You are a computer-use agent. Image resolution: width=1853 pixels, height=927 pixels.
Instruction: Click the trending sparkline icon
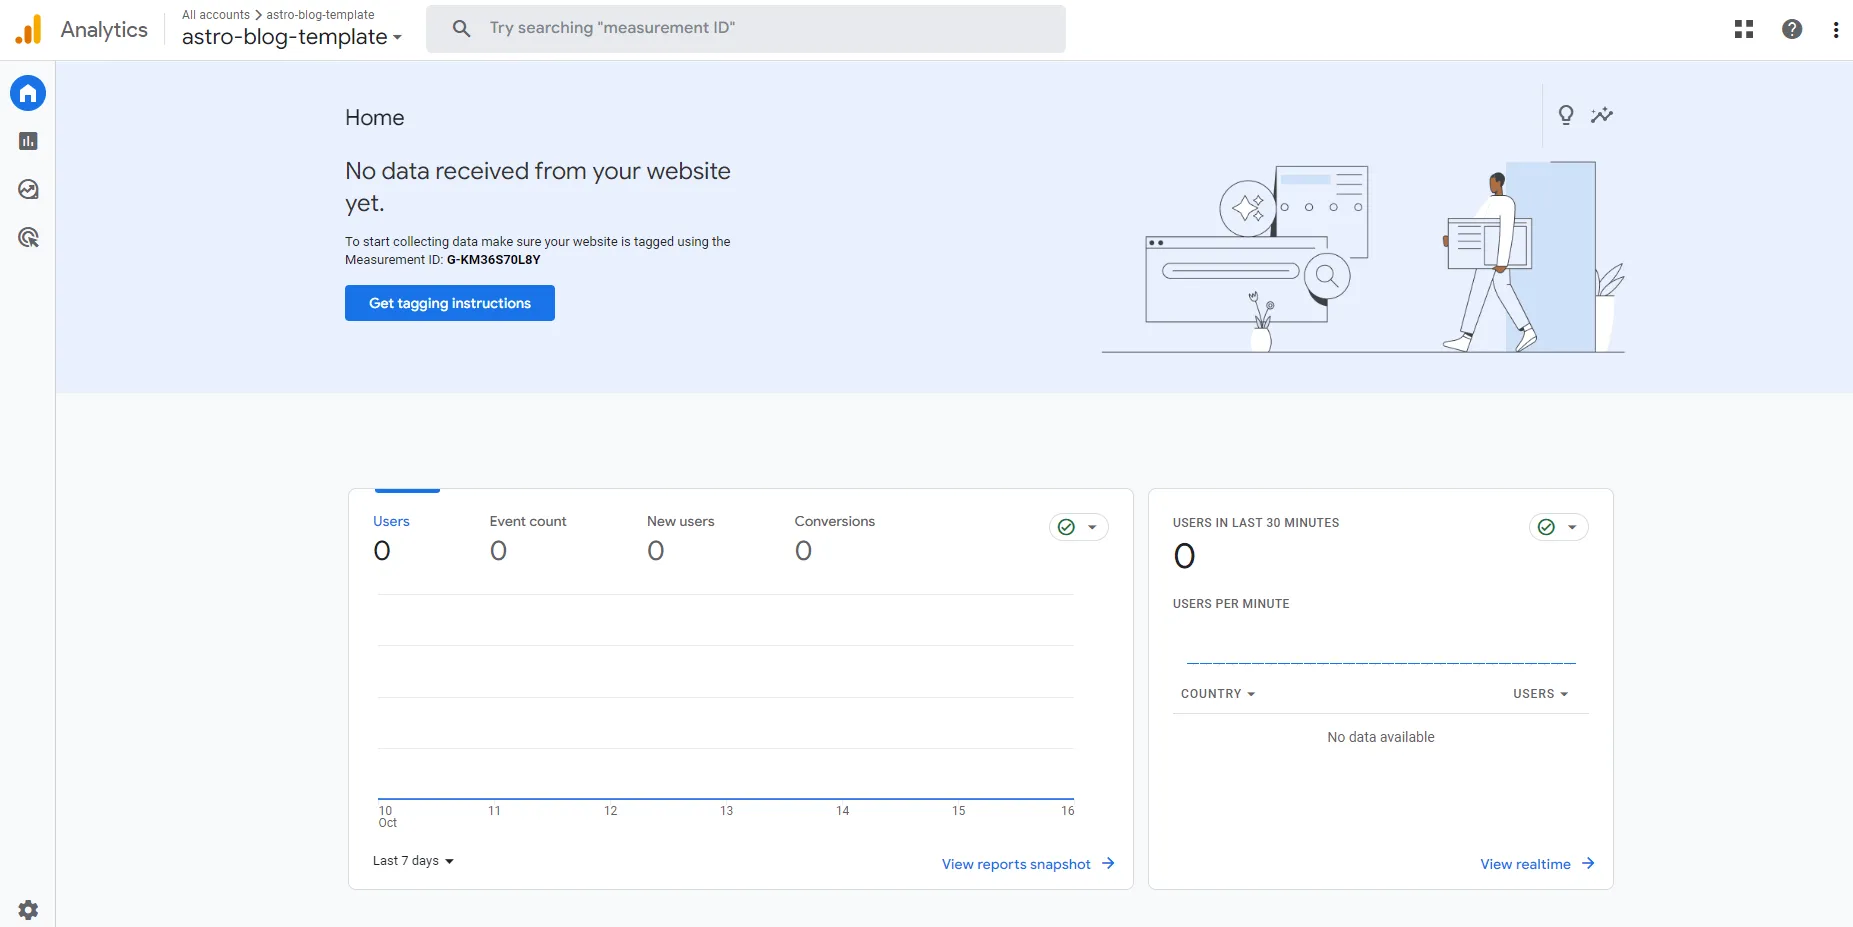pyautogui.click(x=1602, y=115)
